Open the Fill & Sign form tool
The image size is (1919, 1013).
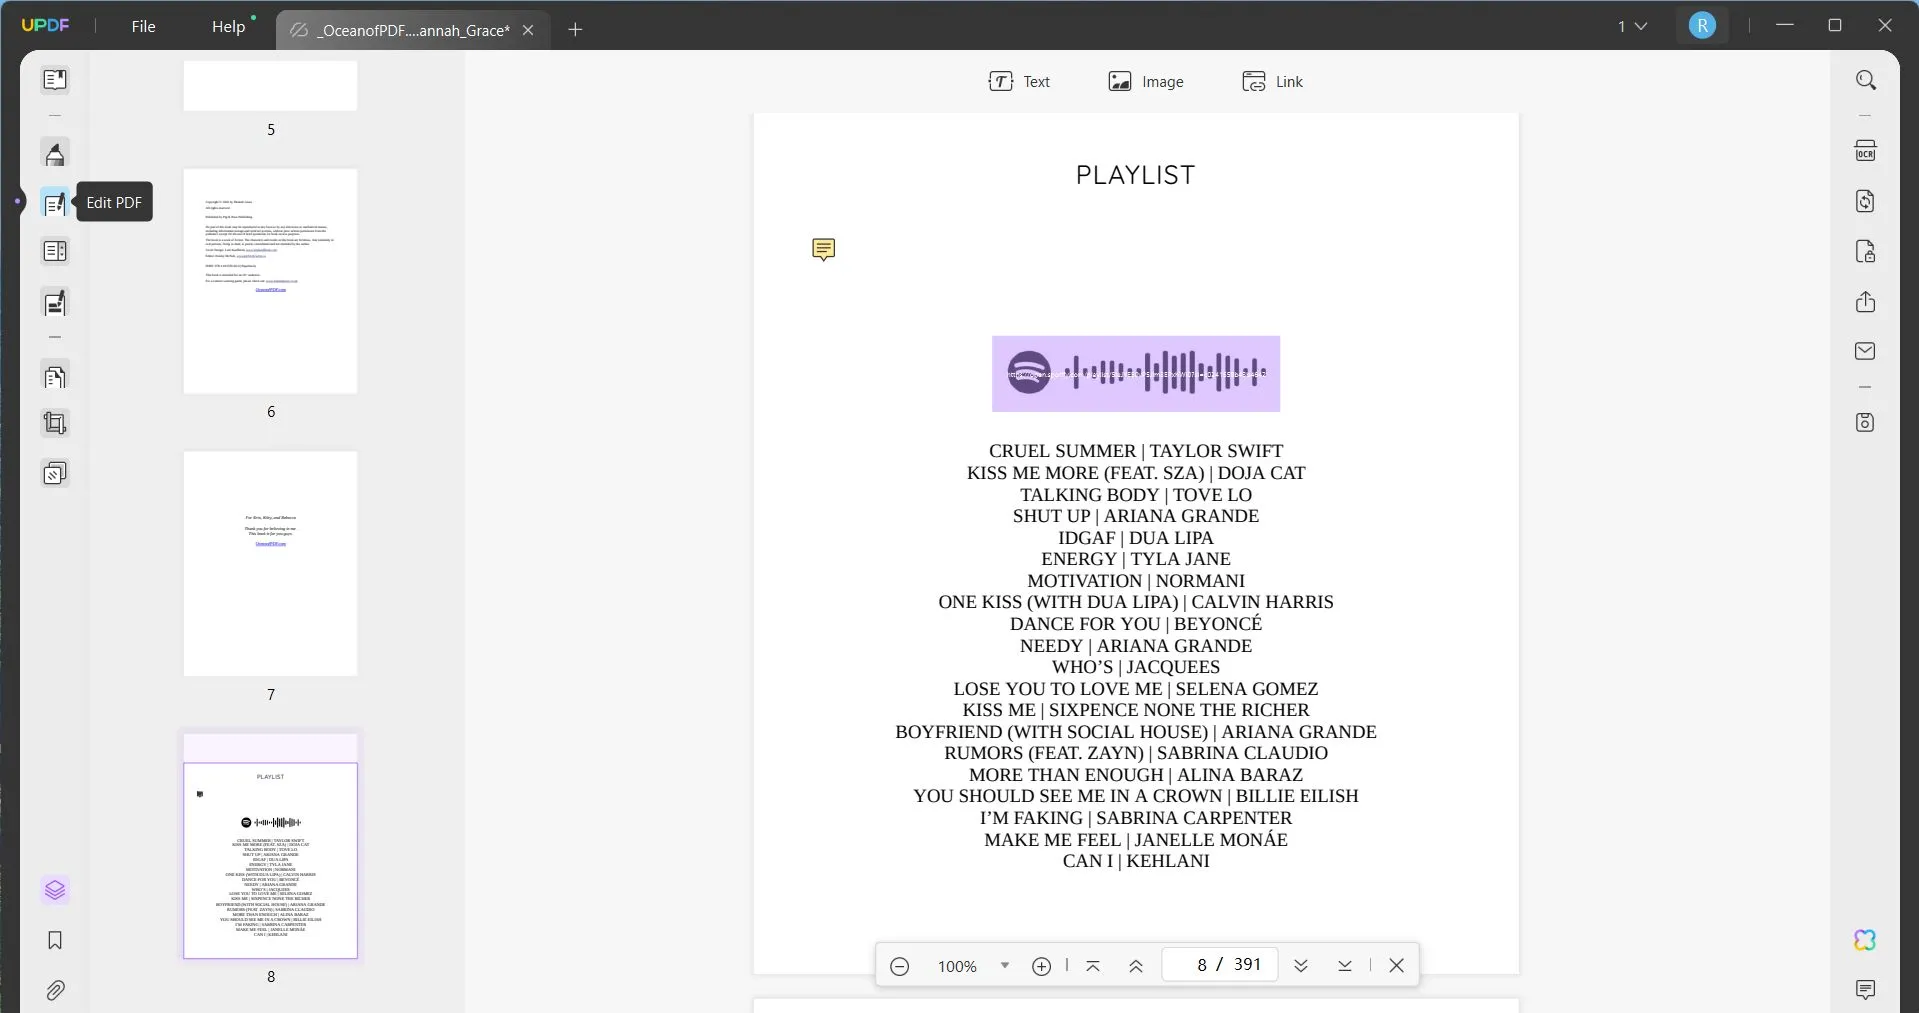tap(55, 303)
